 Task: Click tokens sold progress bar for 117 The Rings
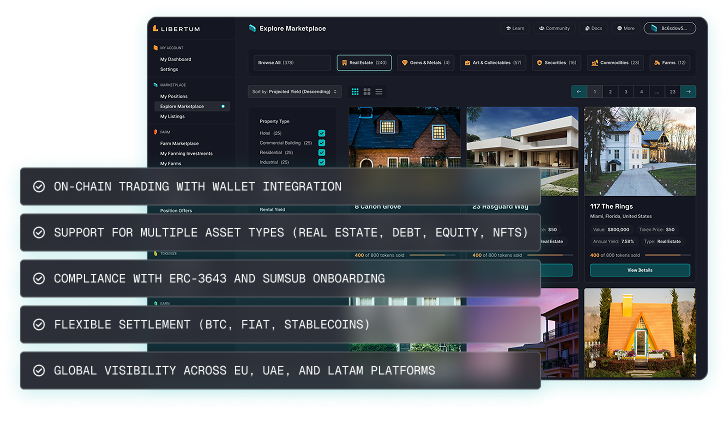coord(668,255)
